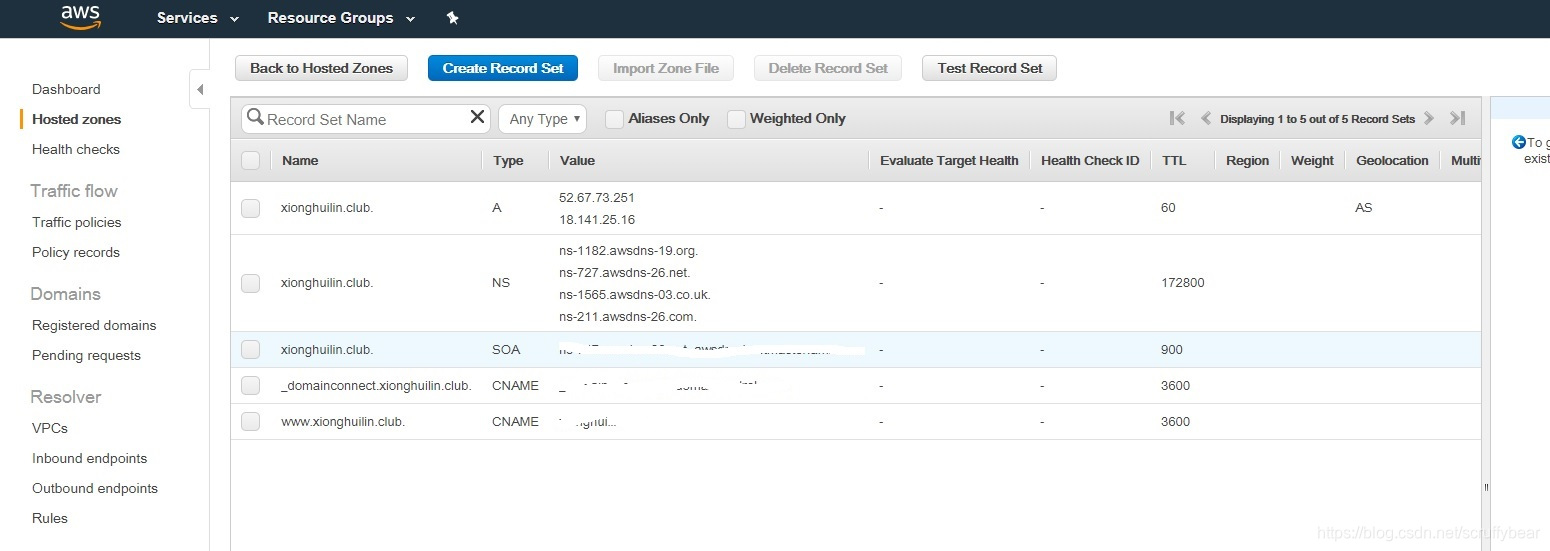Click ns-727.awsdns-26.net. name server value
Screen dimensions: 1550x551
pyautogui.click(x=624, y=273)
